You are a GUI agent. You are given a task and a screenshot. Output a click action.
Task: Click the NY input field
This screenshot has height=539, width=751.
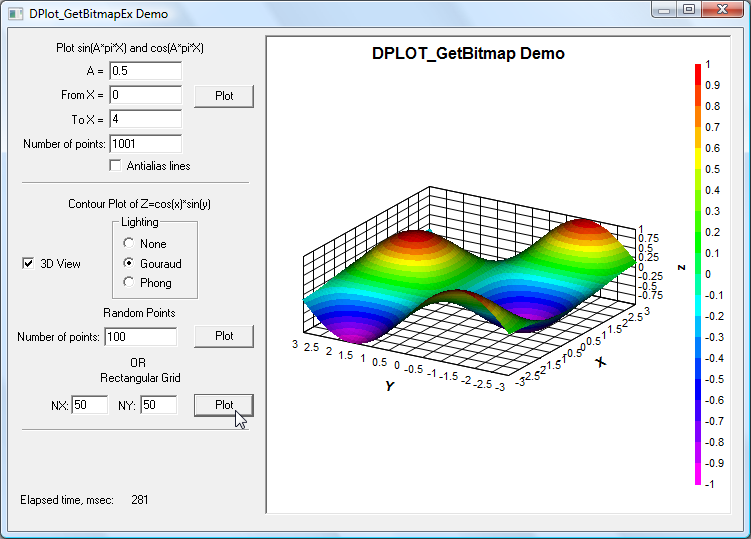click(x=159, y=405)
